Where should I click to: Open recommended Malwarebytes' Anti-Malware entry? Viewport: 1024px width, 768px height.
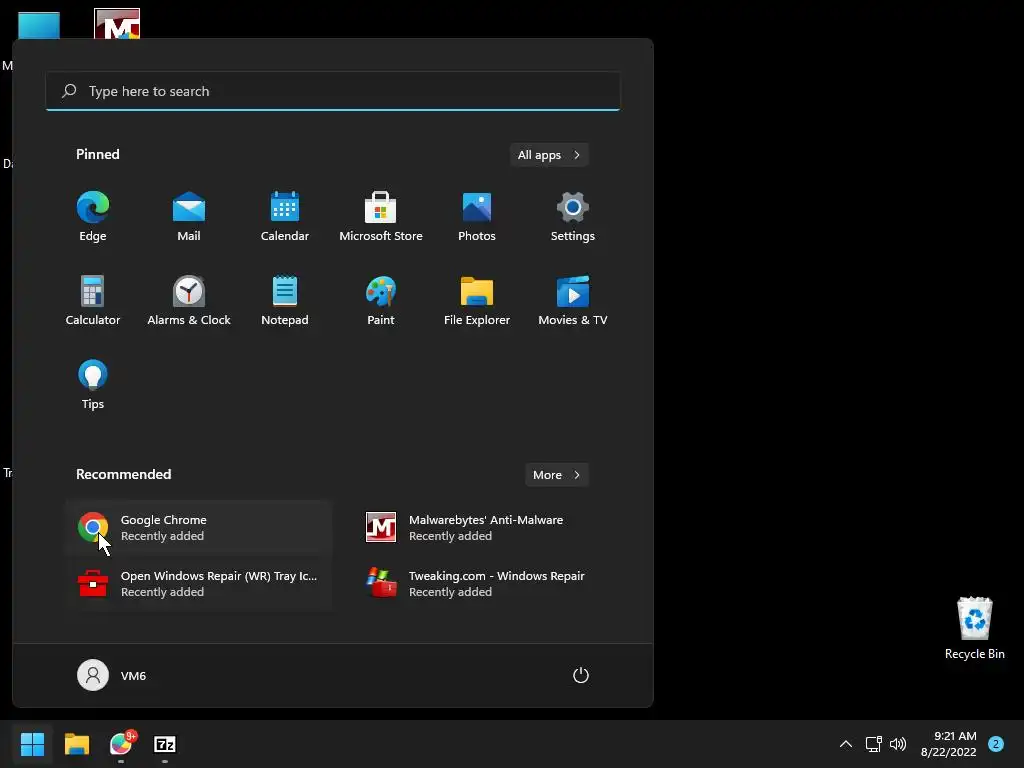click(487, 528)
